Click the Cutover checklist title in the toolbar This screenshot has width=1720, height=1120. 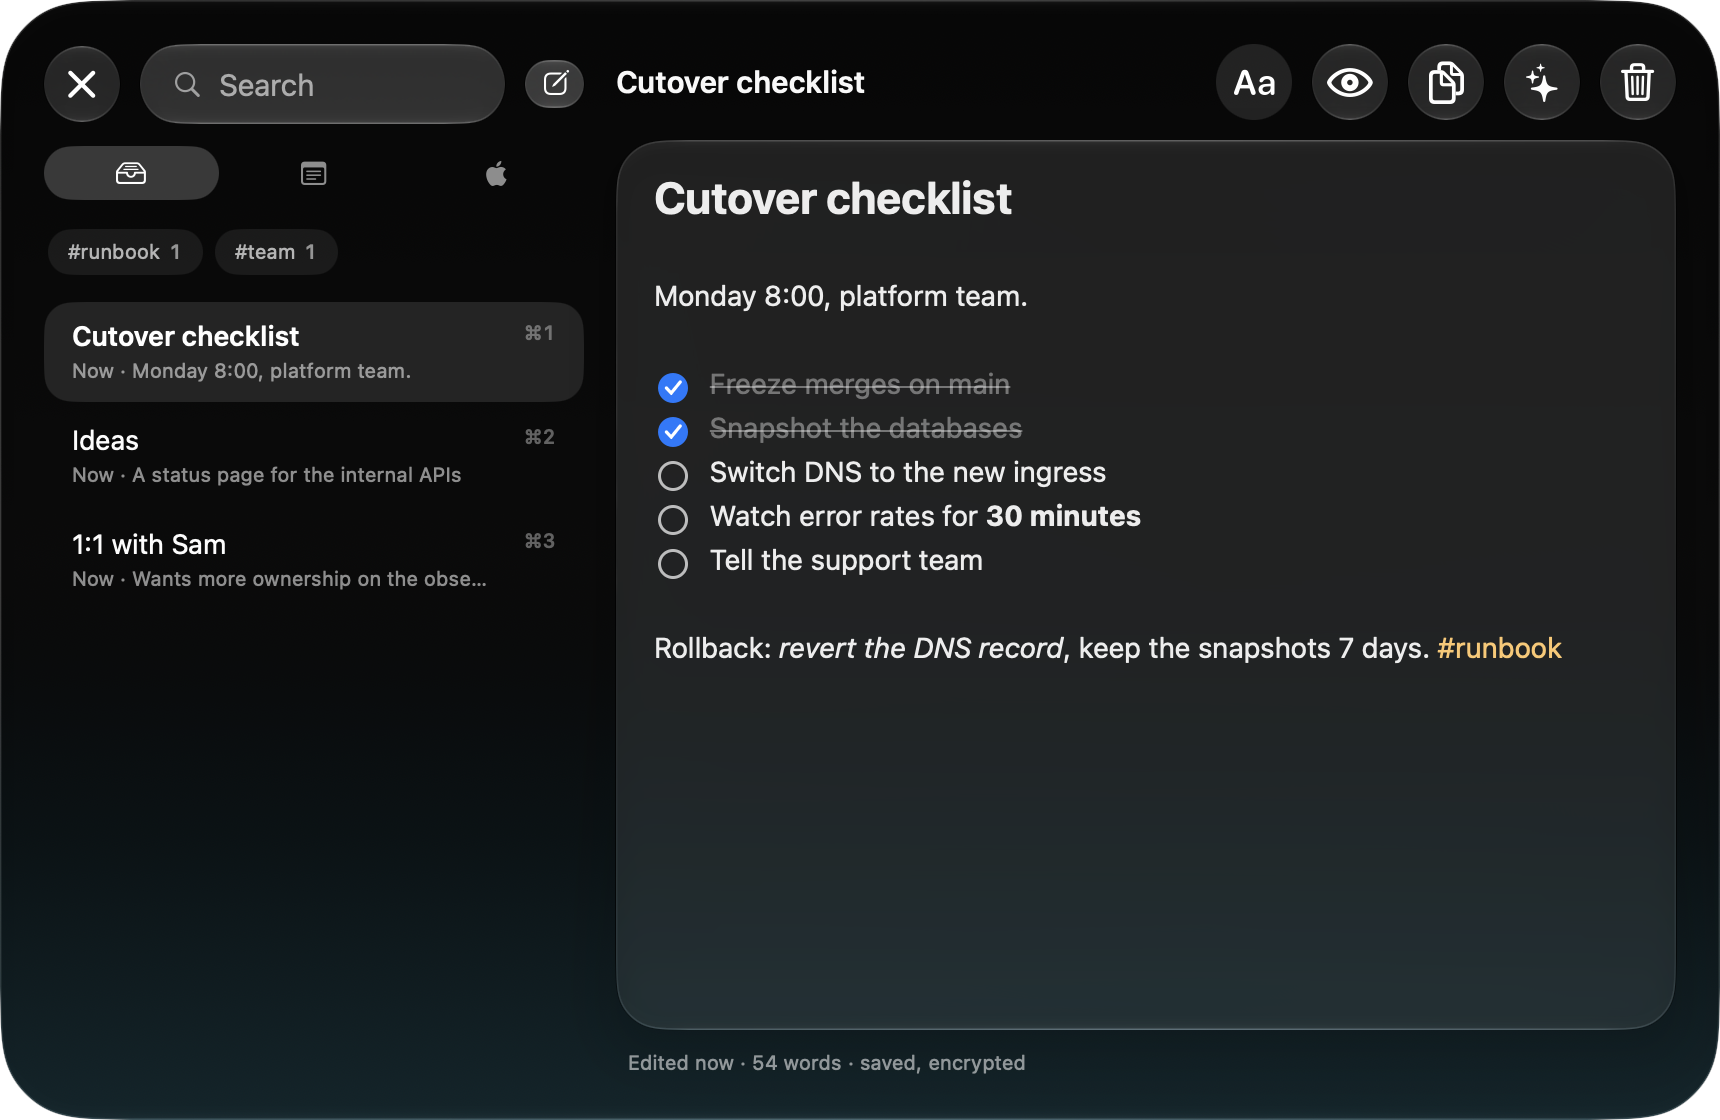pos(740,83)
